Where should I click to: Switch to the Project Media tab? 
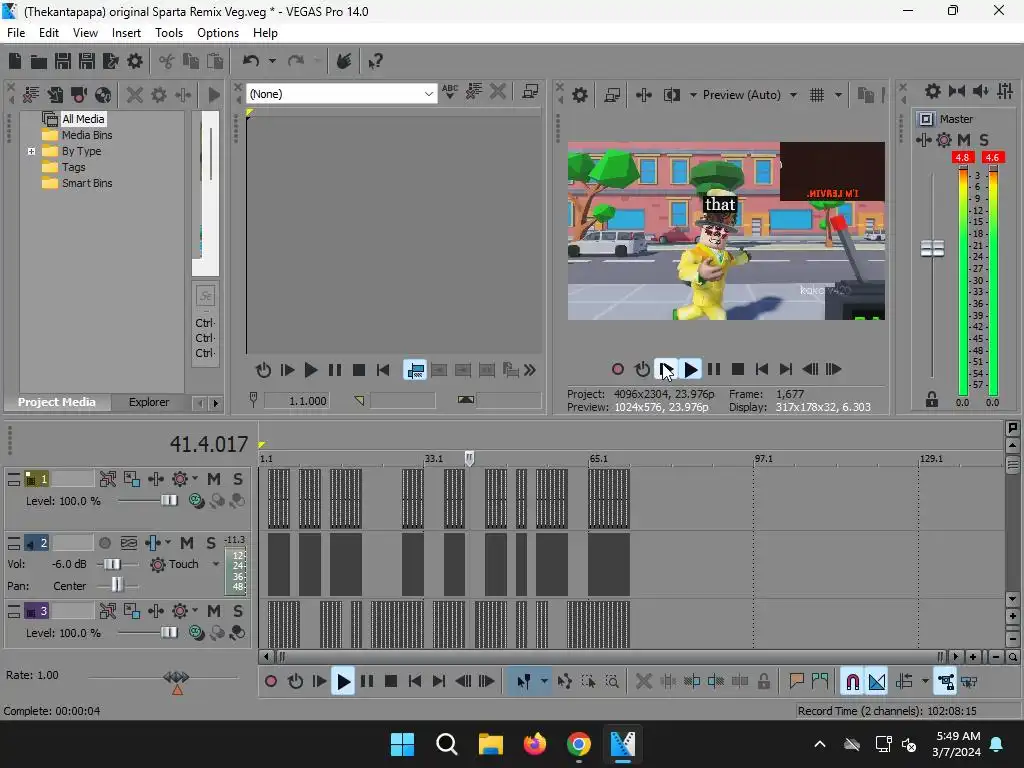(57, 402)
